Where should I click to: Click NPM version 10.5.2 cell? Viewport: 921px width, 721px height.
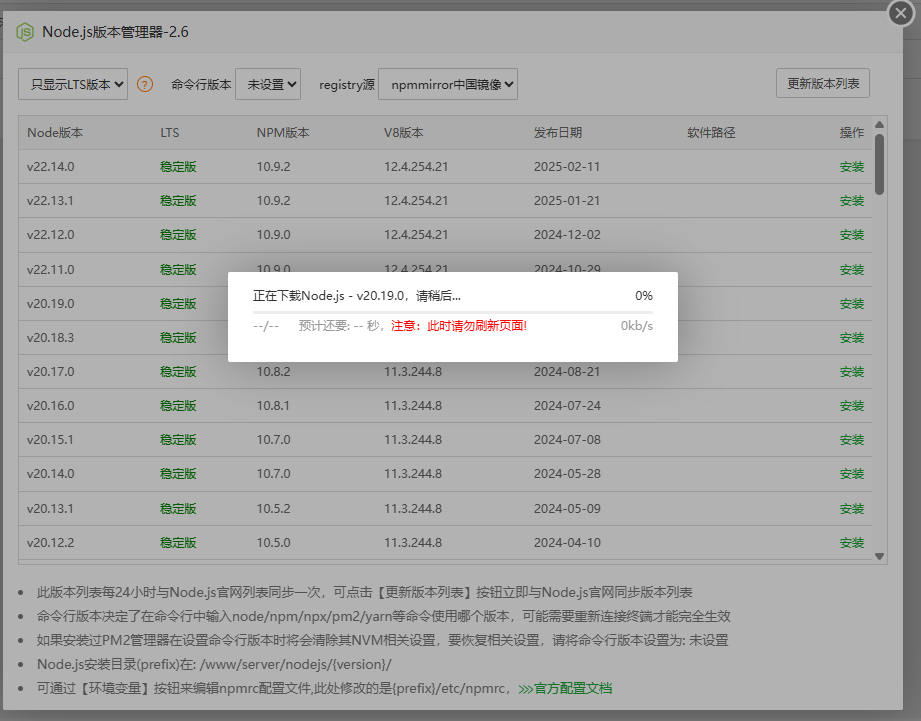click(274, 508)
